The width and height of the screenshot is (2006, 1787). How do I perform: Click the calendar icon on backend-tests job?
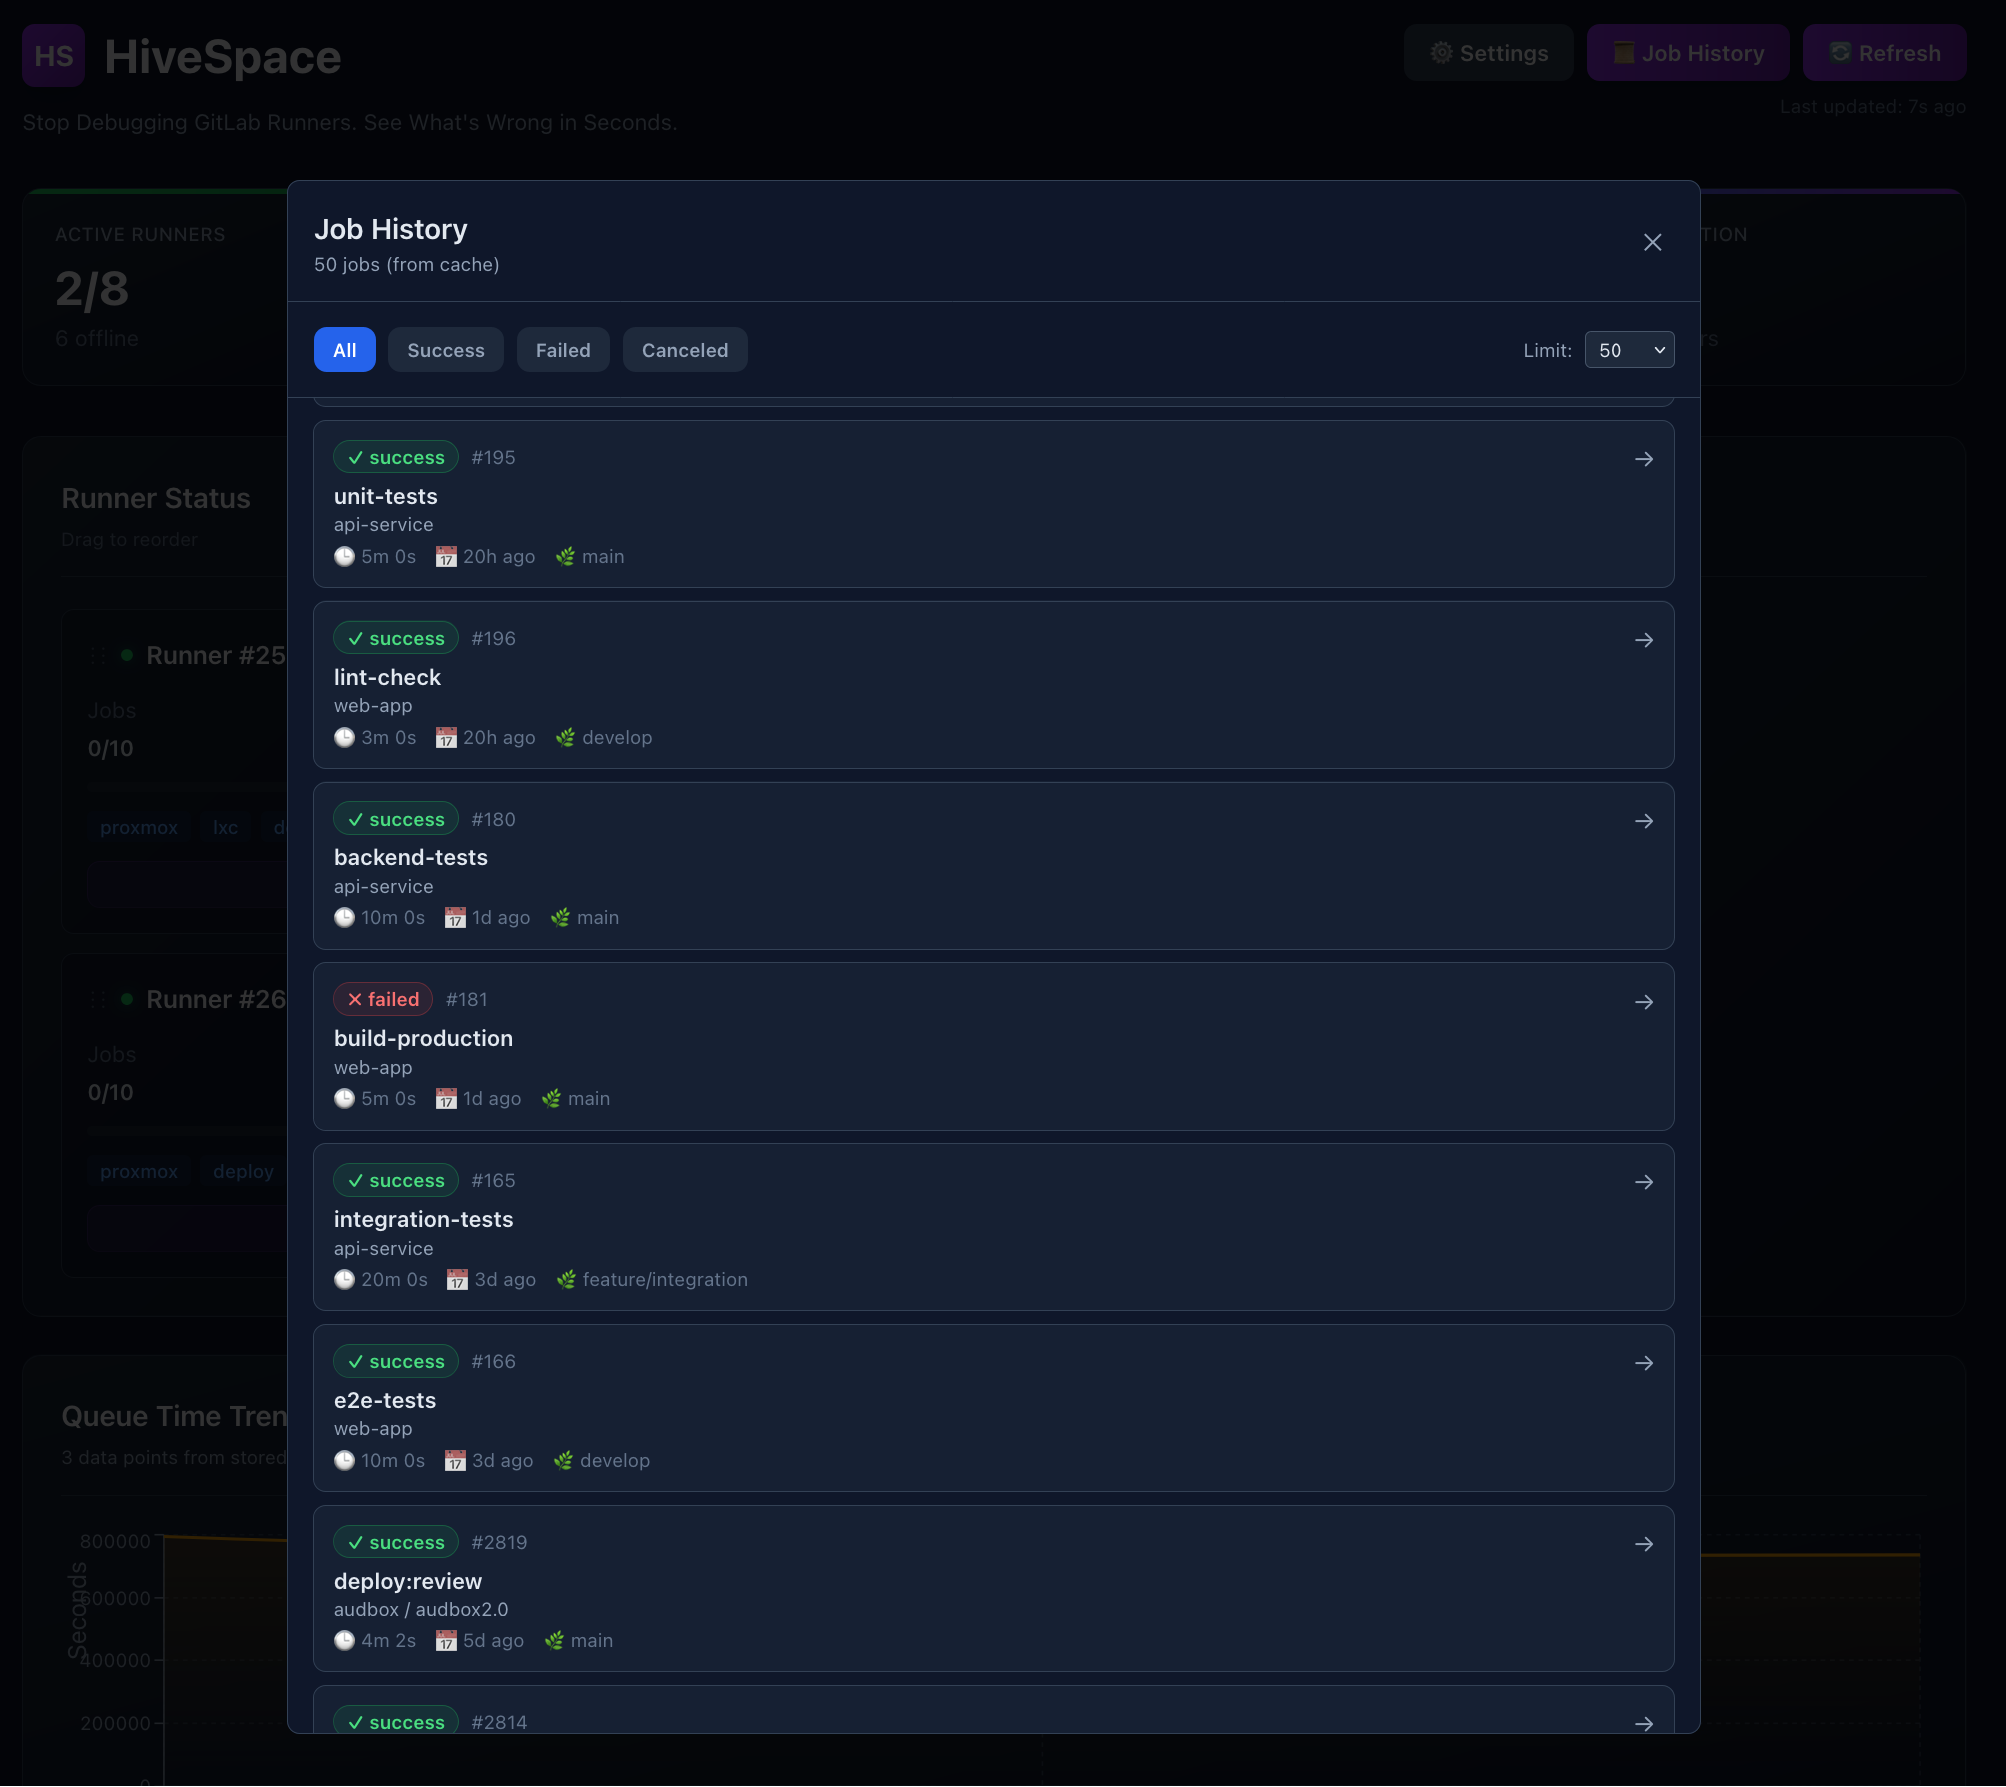click(455, 917)
